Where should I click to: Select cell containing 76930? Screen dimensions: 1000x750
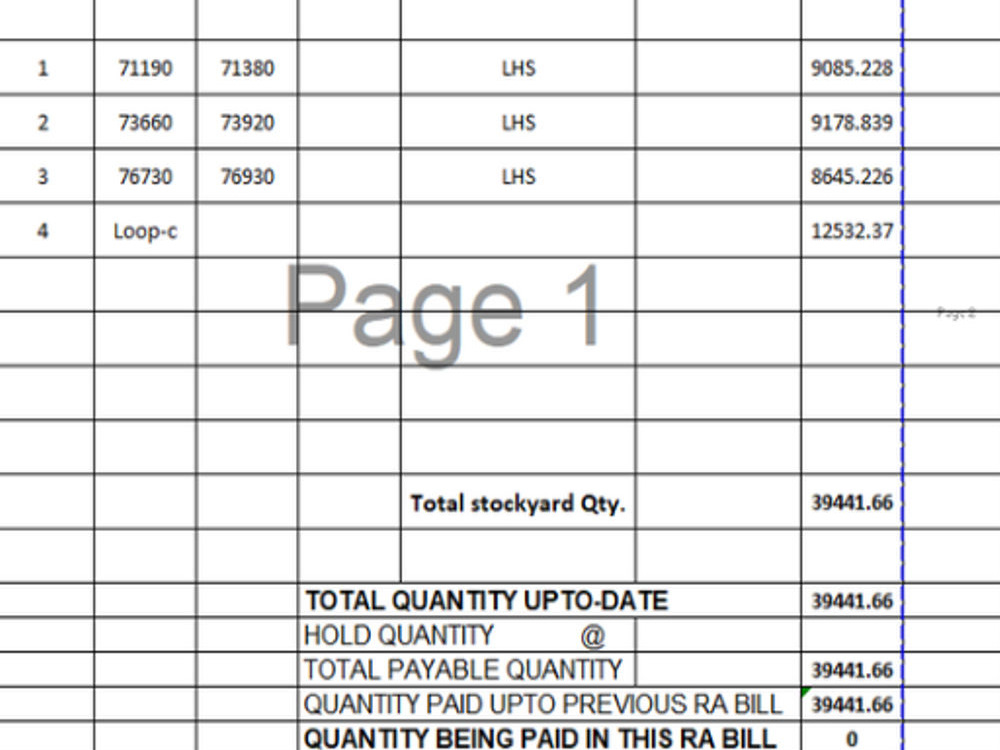pyautogui.click(x=247, y=176)
